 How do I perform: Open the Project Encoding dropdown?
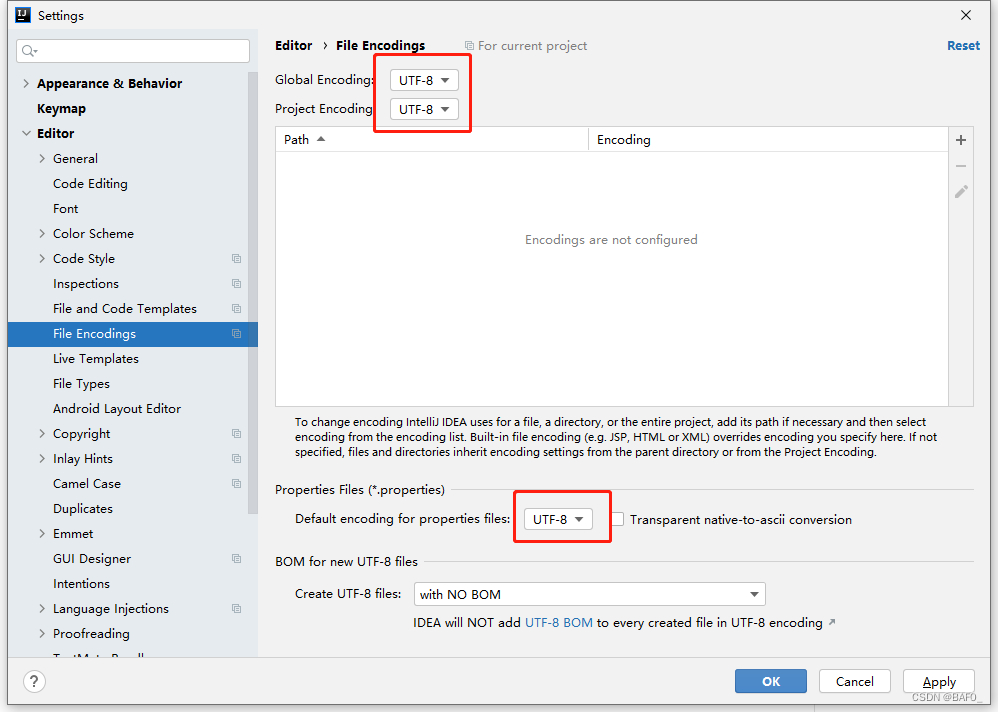point(424,109)
